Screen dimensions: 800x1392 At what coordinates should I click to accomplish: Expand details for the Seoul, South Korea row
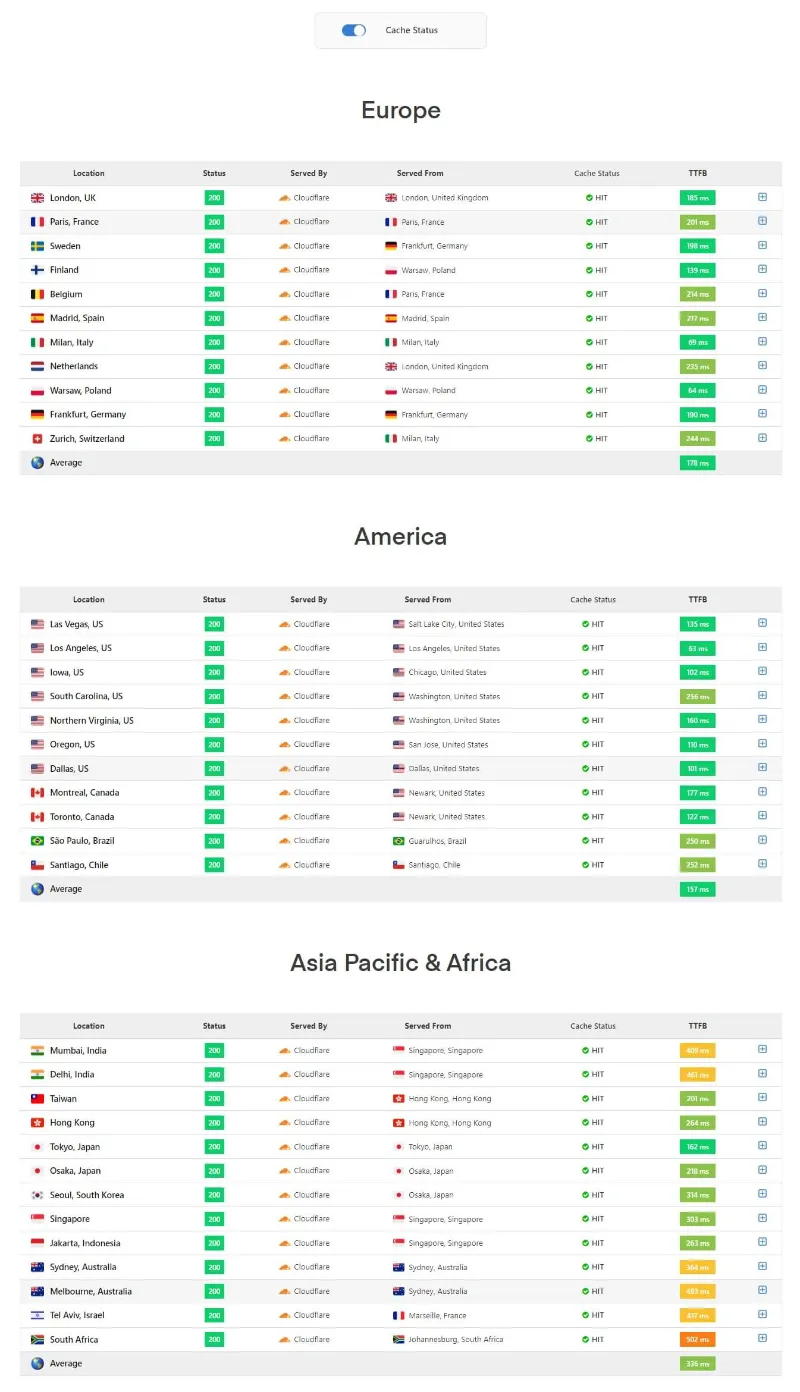[x=762, y=1194]
